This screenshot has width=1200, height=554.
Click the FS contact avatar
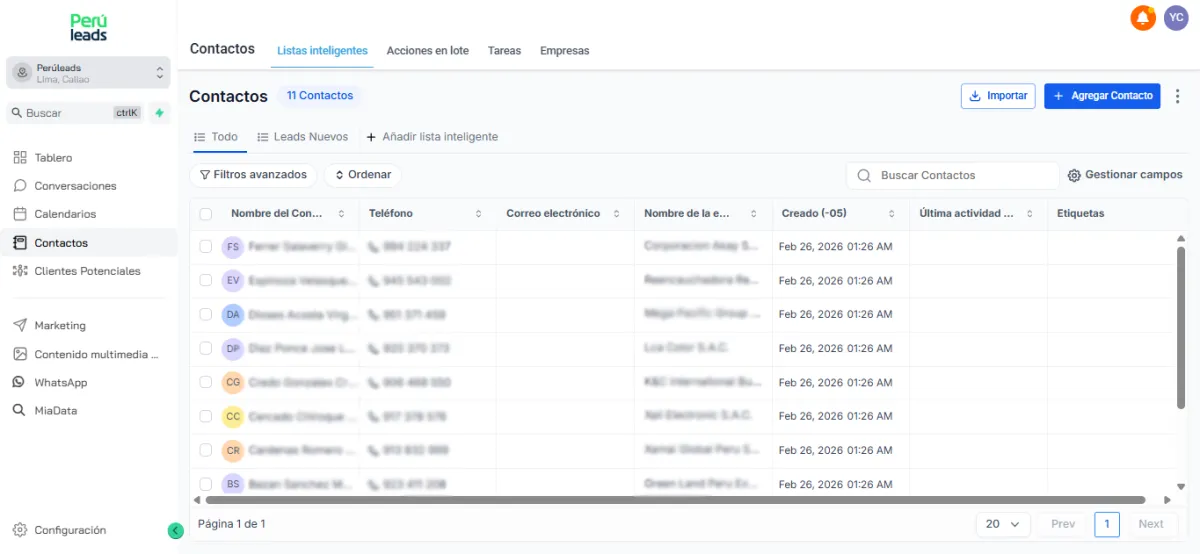pyautogui.click(x=233, y=247)
